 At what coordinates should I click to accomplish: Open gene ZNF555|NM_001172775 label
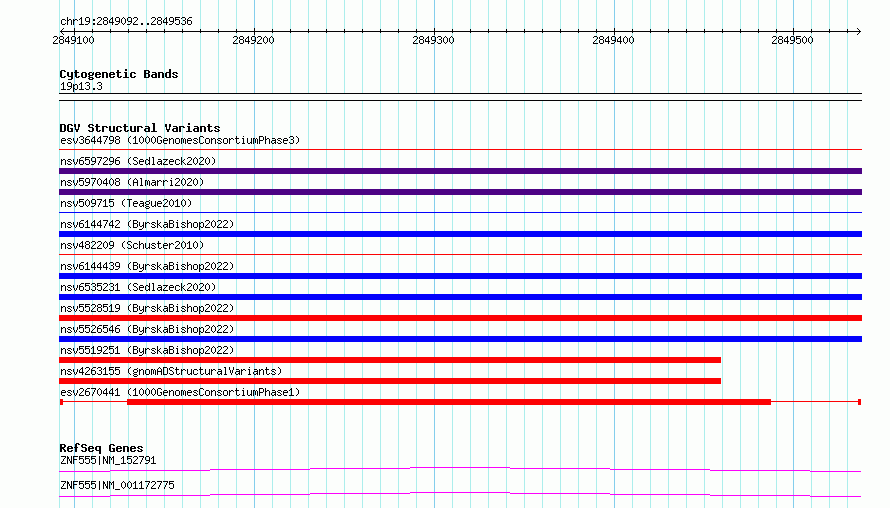(117, 485)
